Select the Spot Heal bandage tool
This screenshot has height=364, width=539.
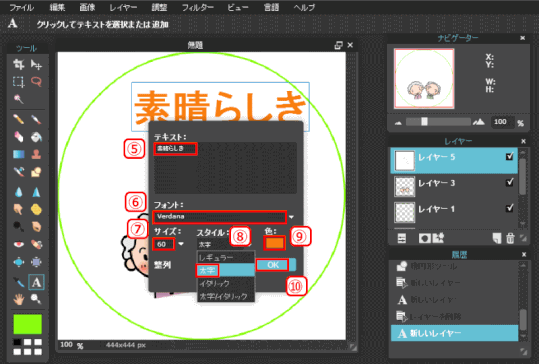tap(36, 244)
